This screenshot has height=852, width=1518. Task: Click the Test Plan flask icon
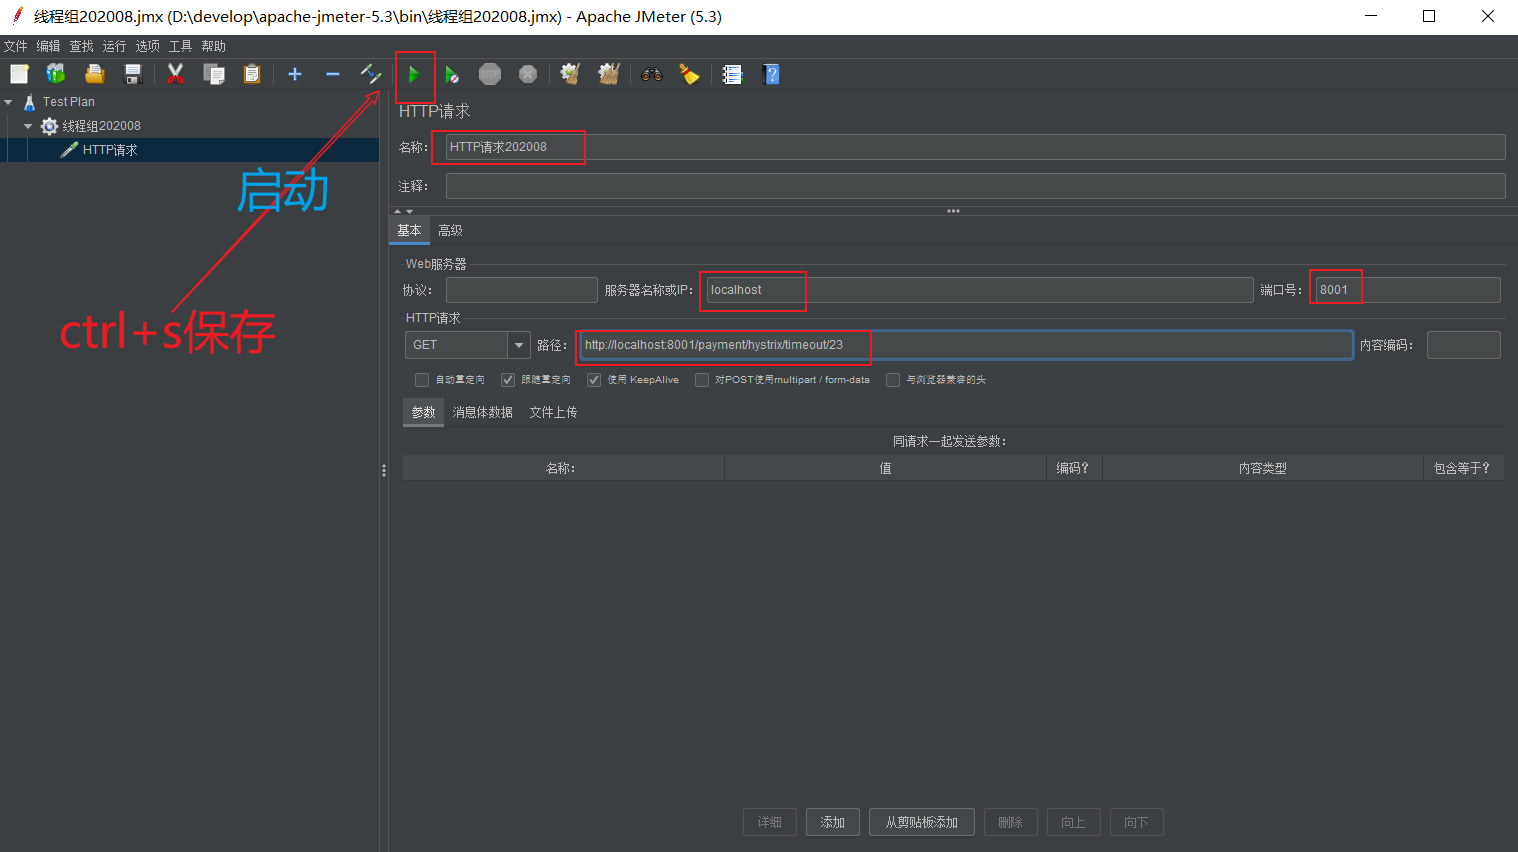[30, 102]
